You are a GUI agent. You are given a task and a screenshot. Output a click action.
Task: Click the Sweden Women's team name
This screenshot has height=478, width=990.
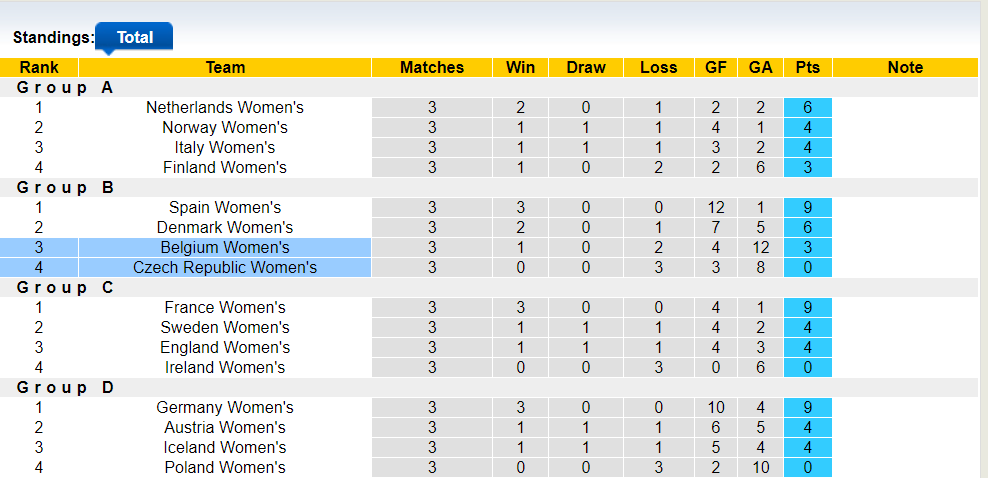[225, 327]
